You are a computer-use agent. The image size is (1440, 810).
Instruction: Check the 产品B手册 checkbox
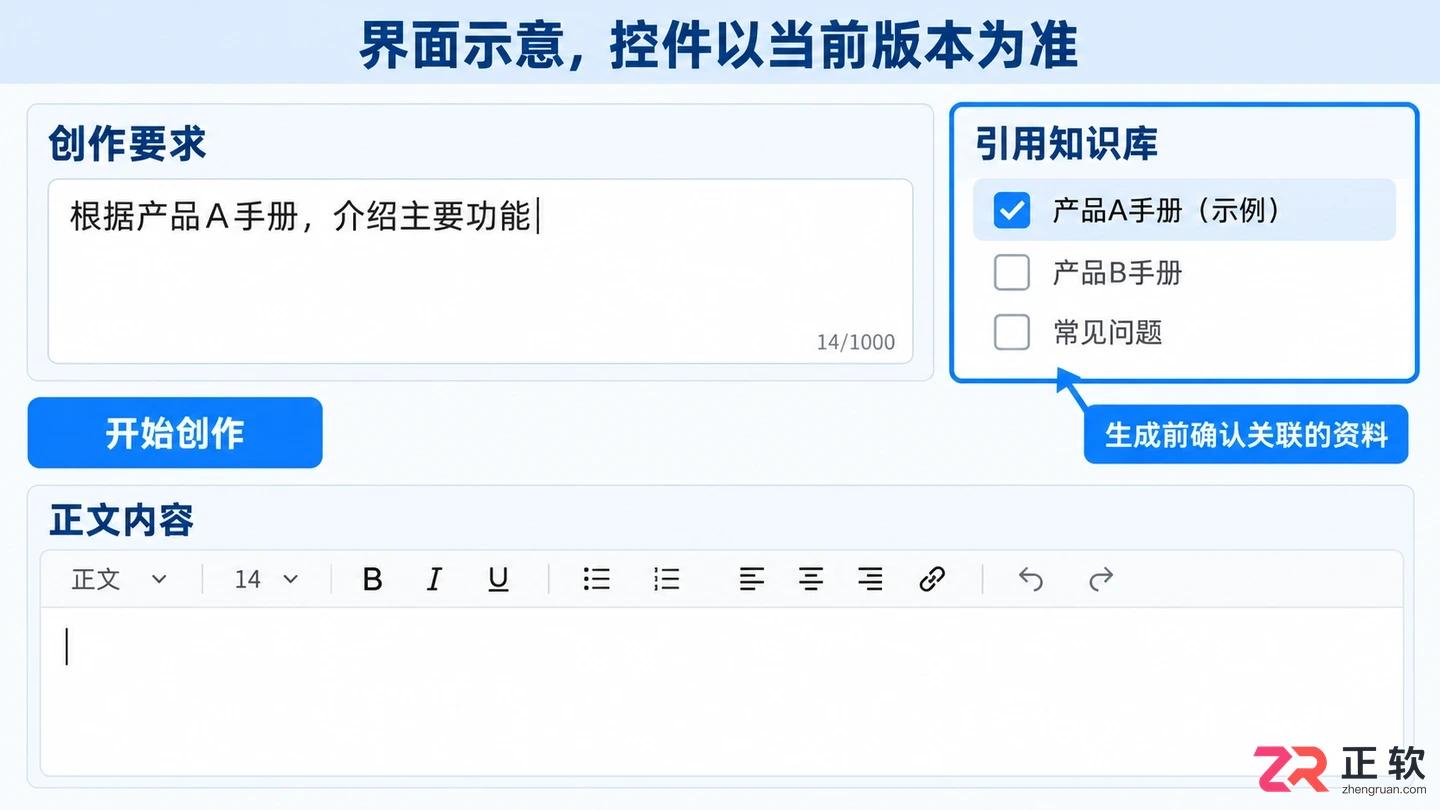click(x=1012, y=272)
